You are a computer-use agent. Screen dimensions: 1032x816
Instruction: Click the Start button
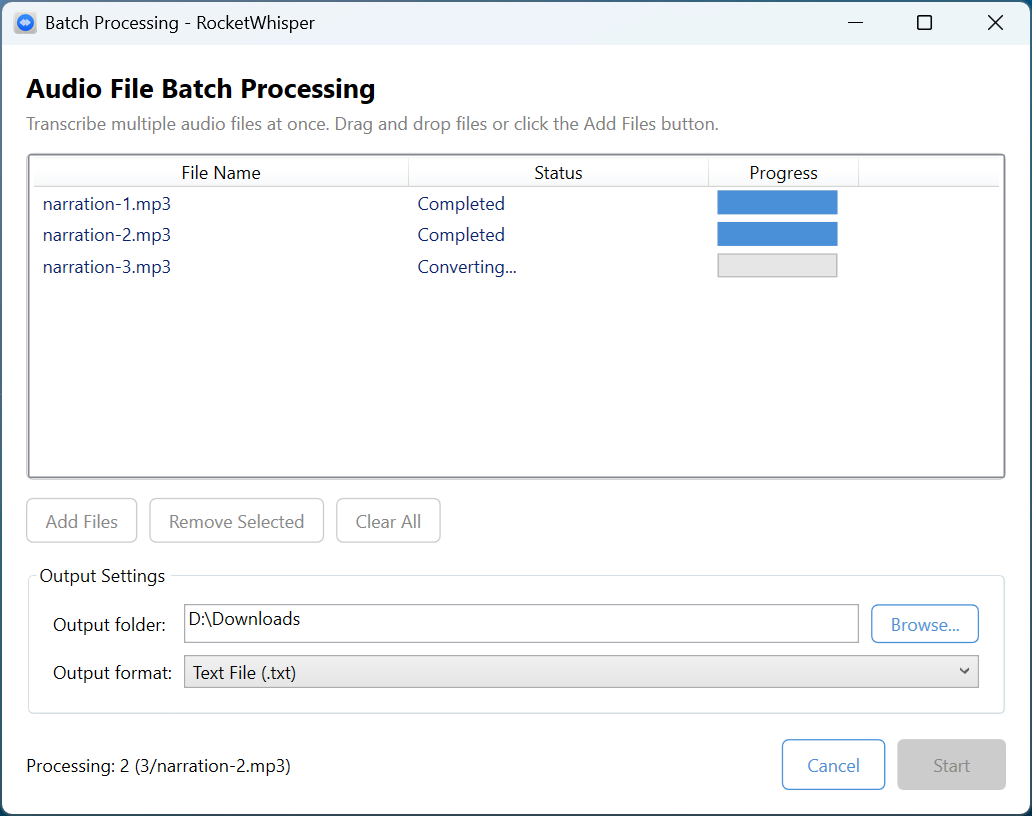tap(951, 765)
